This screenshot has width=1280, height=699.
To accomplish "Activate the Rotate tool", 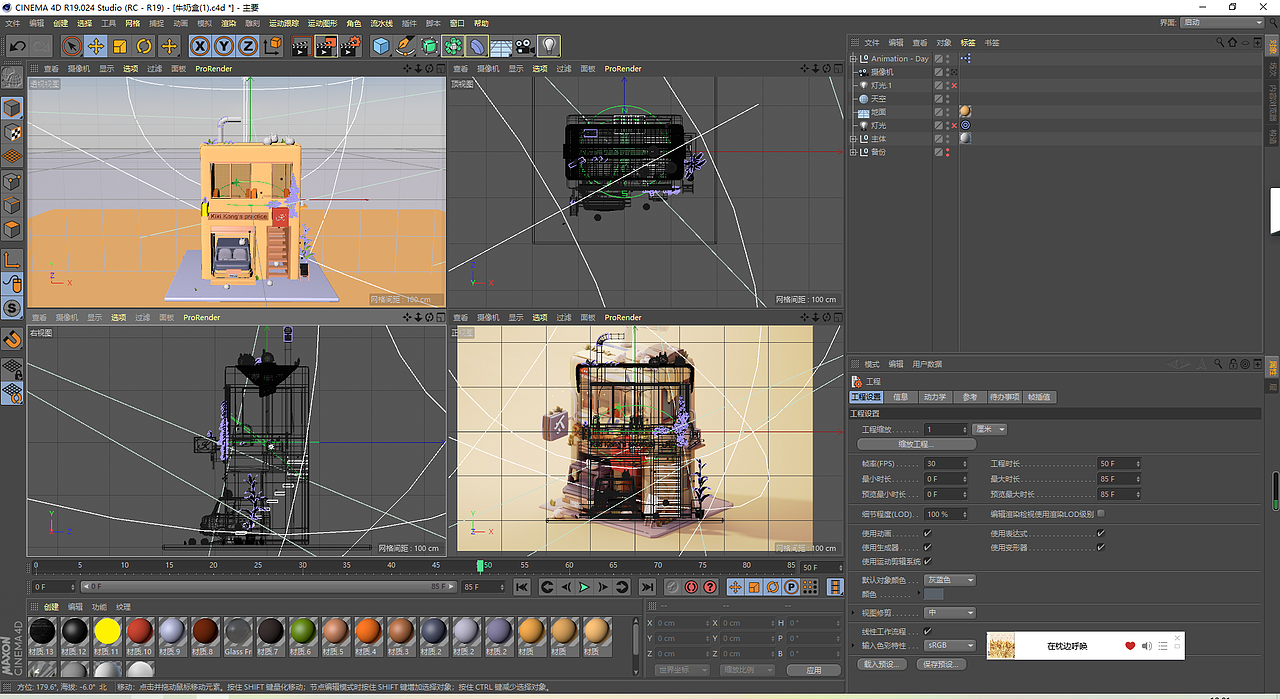I will click(x=144, y=46).
